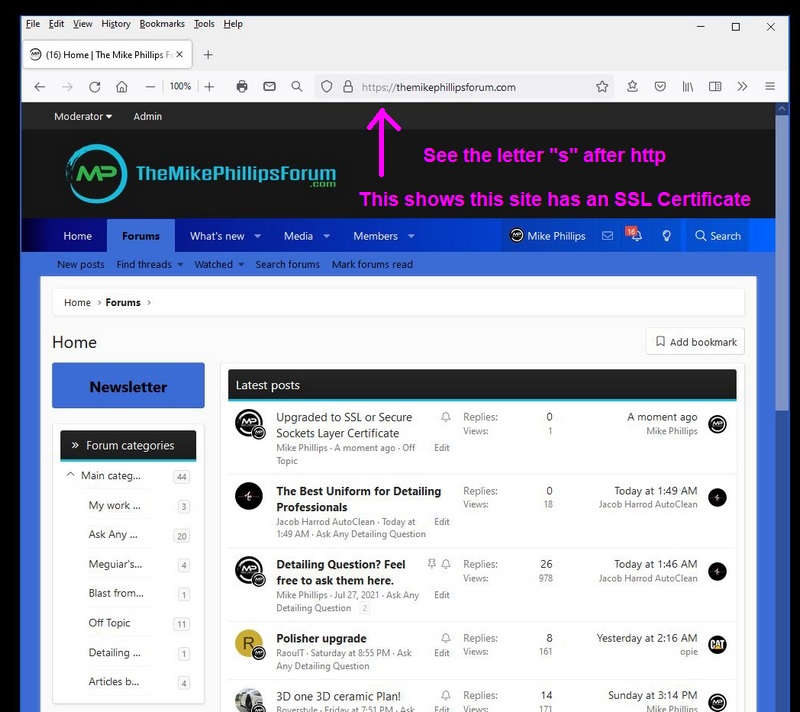Open the library bookshelf icon
Viewport: 800px width, 712px height.
688,87
